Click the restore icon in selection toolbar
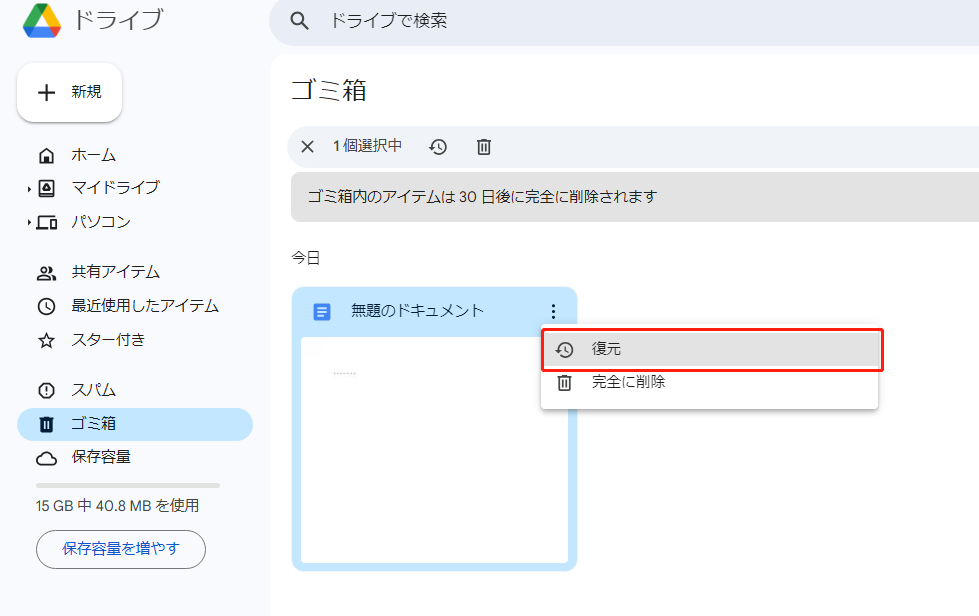This screenshot has width=979, height=616. click(x=438, y=147)
